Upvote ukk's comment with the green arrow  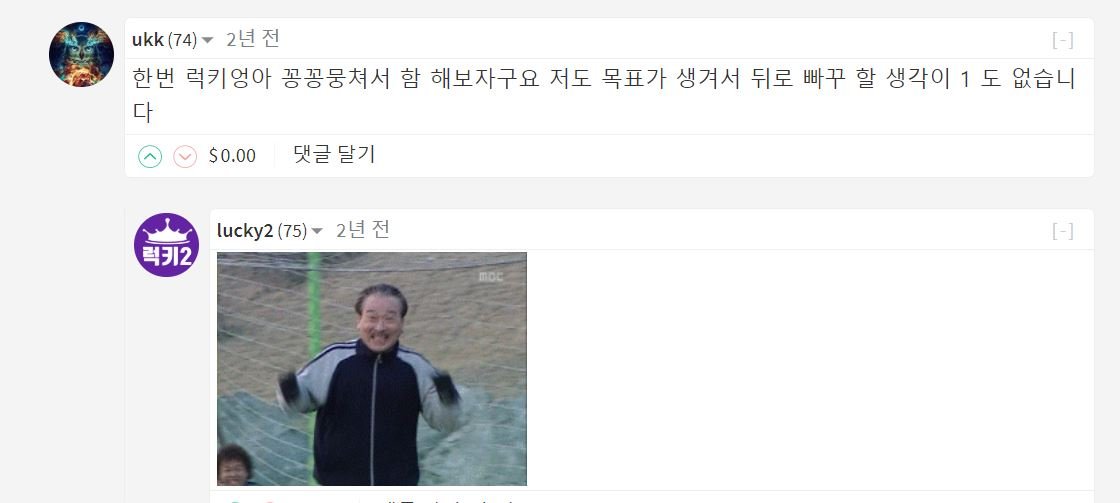(150, 156)
